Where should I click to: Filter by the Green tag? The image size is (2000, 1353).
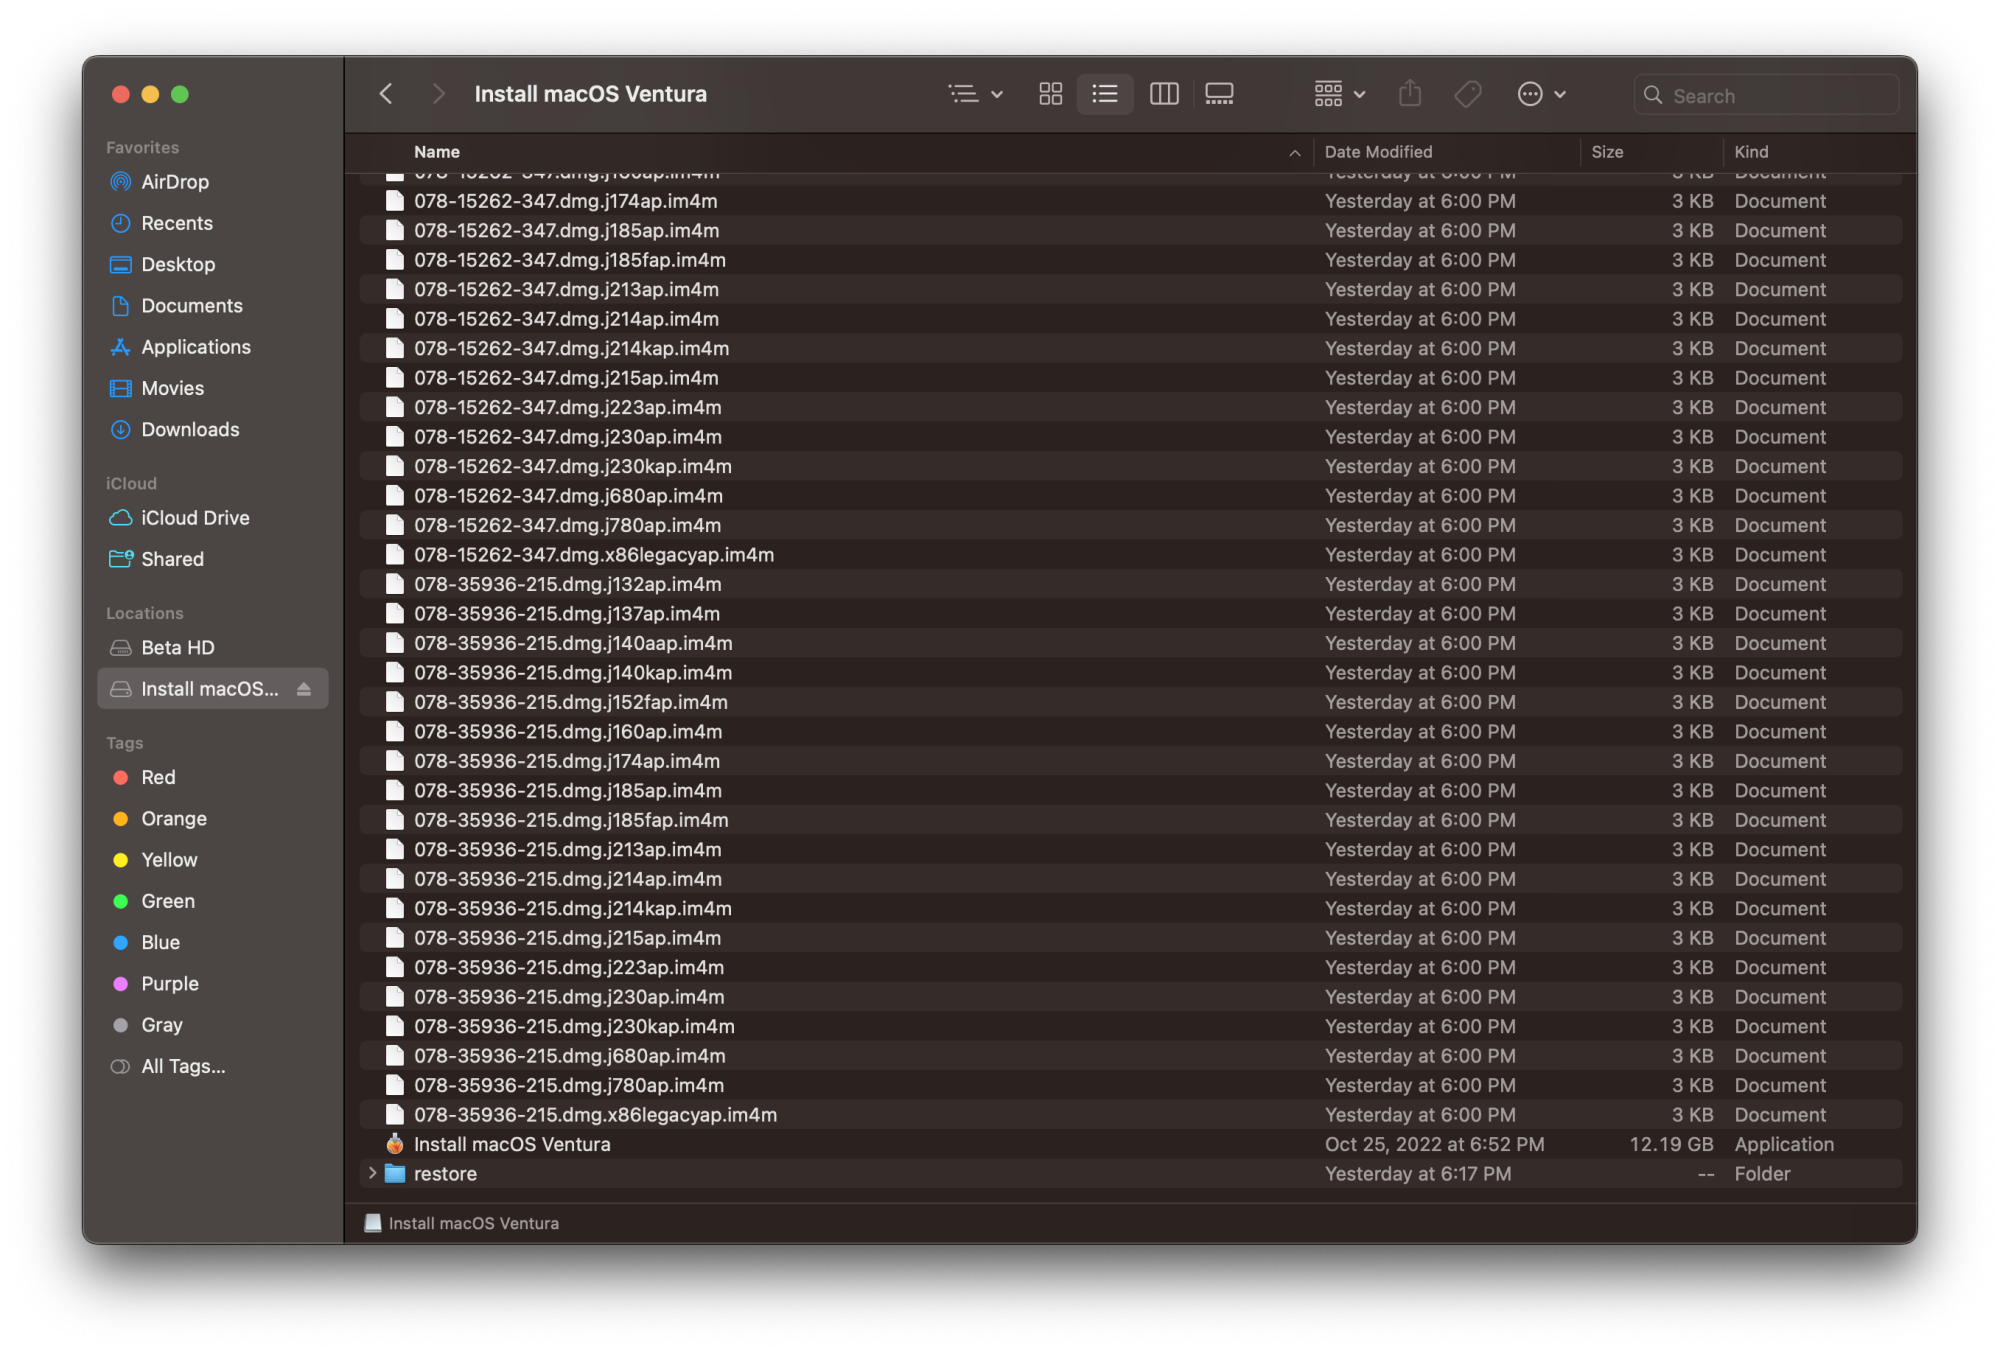click(x=212, y=901)
